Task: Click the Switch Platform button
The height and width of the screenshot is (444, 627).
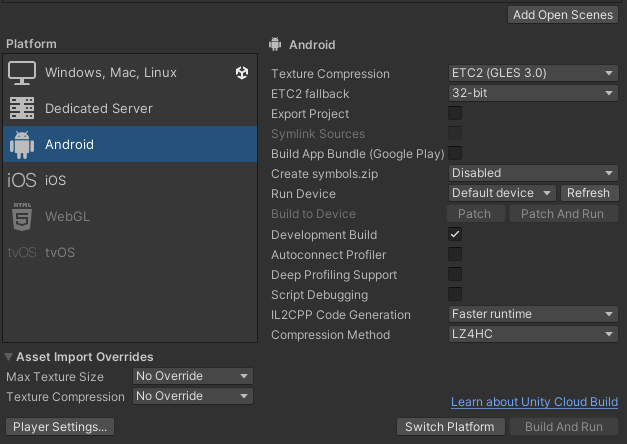Action: coord(451,427)
